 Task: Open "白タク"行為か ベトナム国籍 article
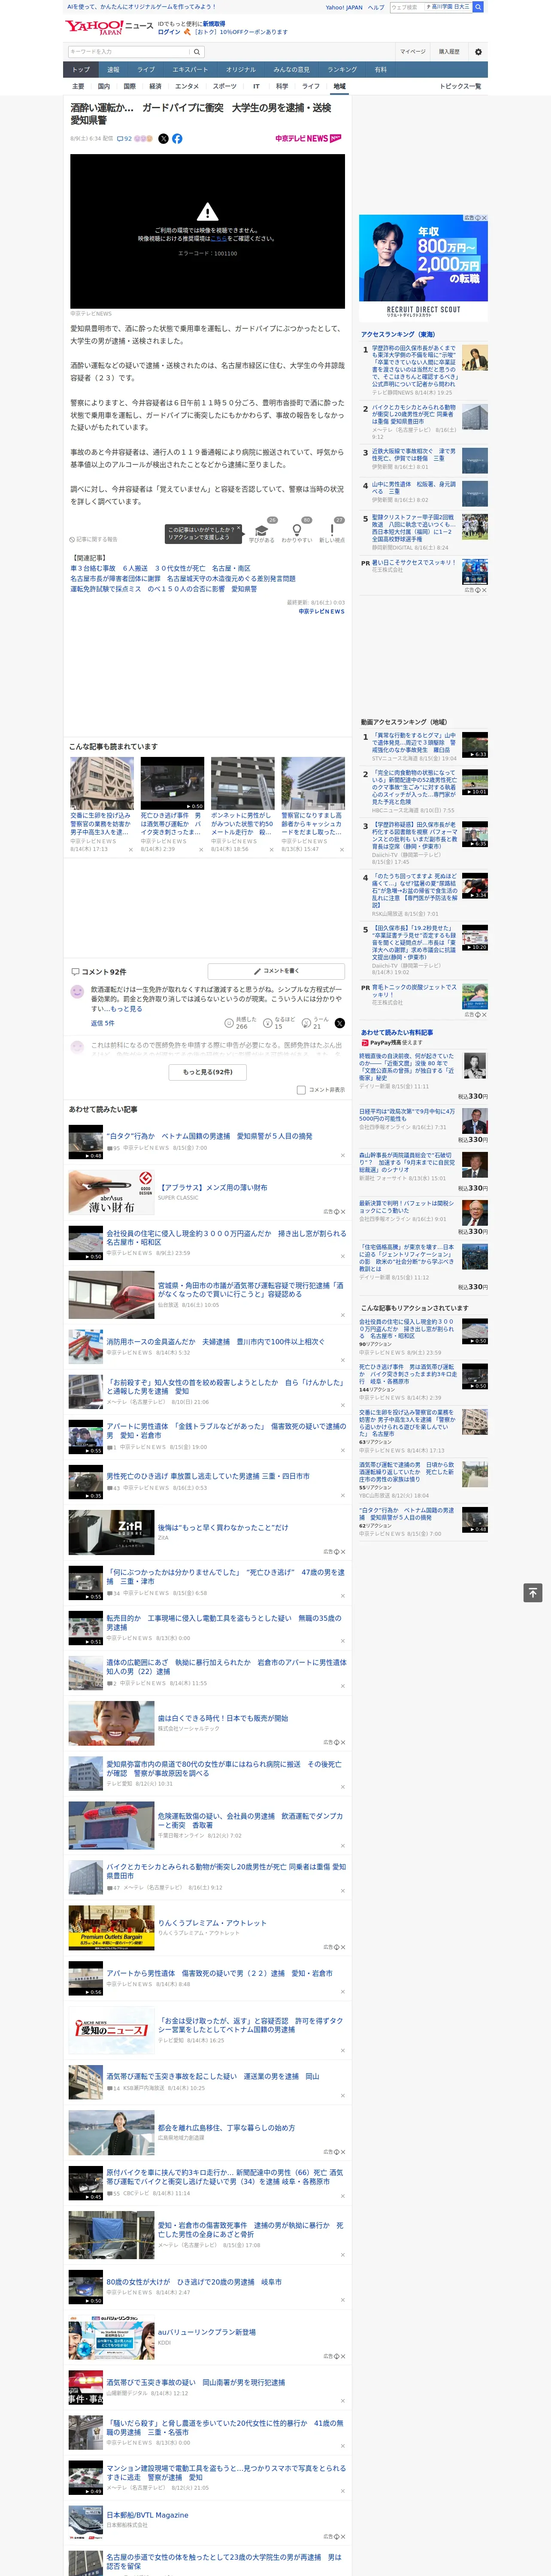pyautogui.click(x=209, y=1137)
